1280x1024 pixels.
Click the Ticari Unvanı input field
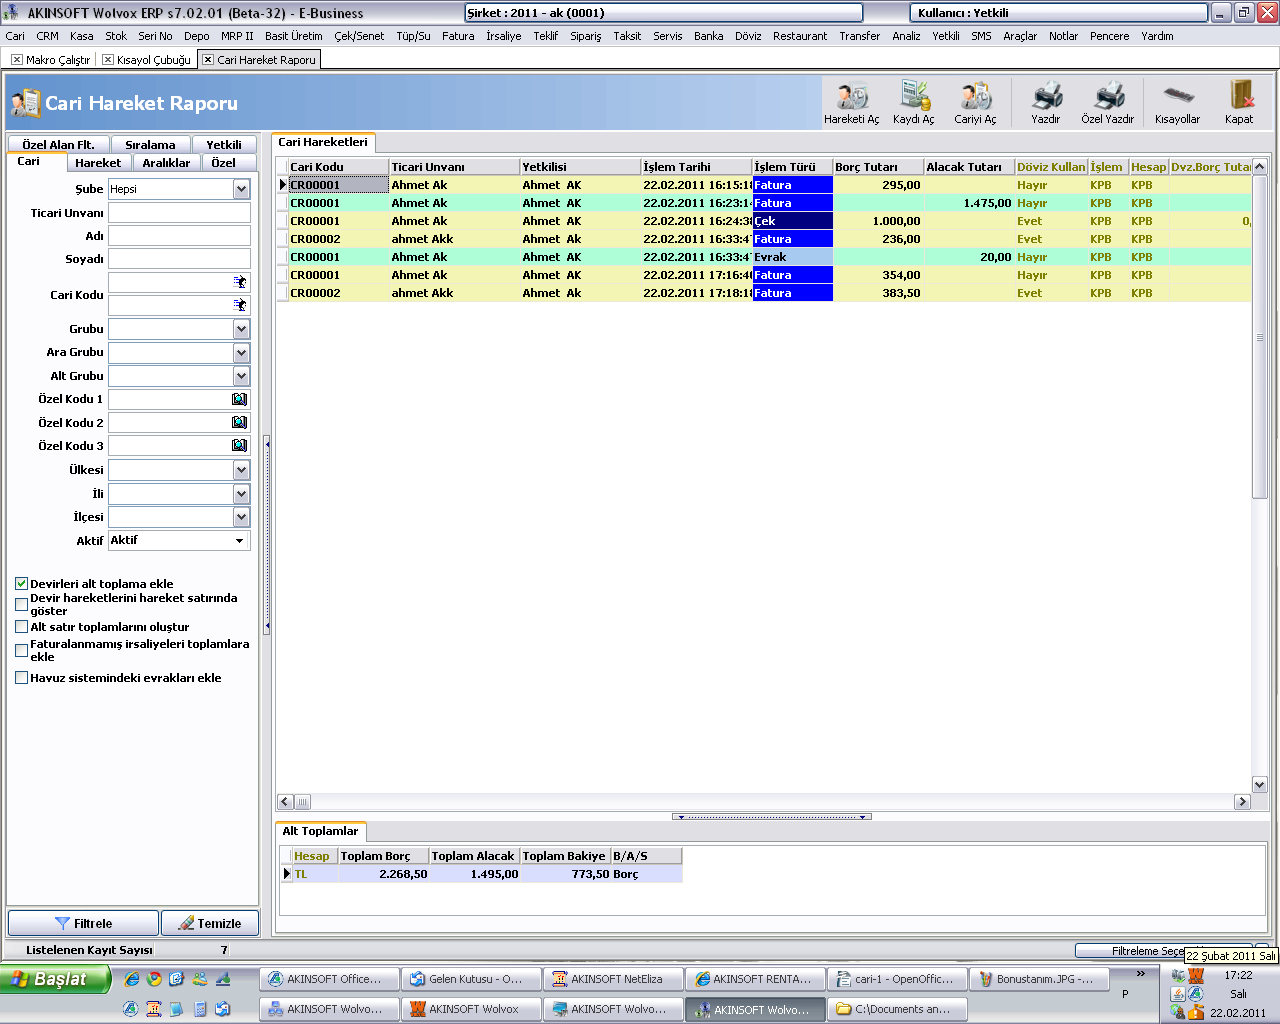tap(179, 213)
